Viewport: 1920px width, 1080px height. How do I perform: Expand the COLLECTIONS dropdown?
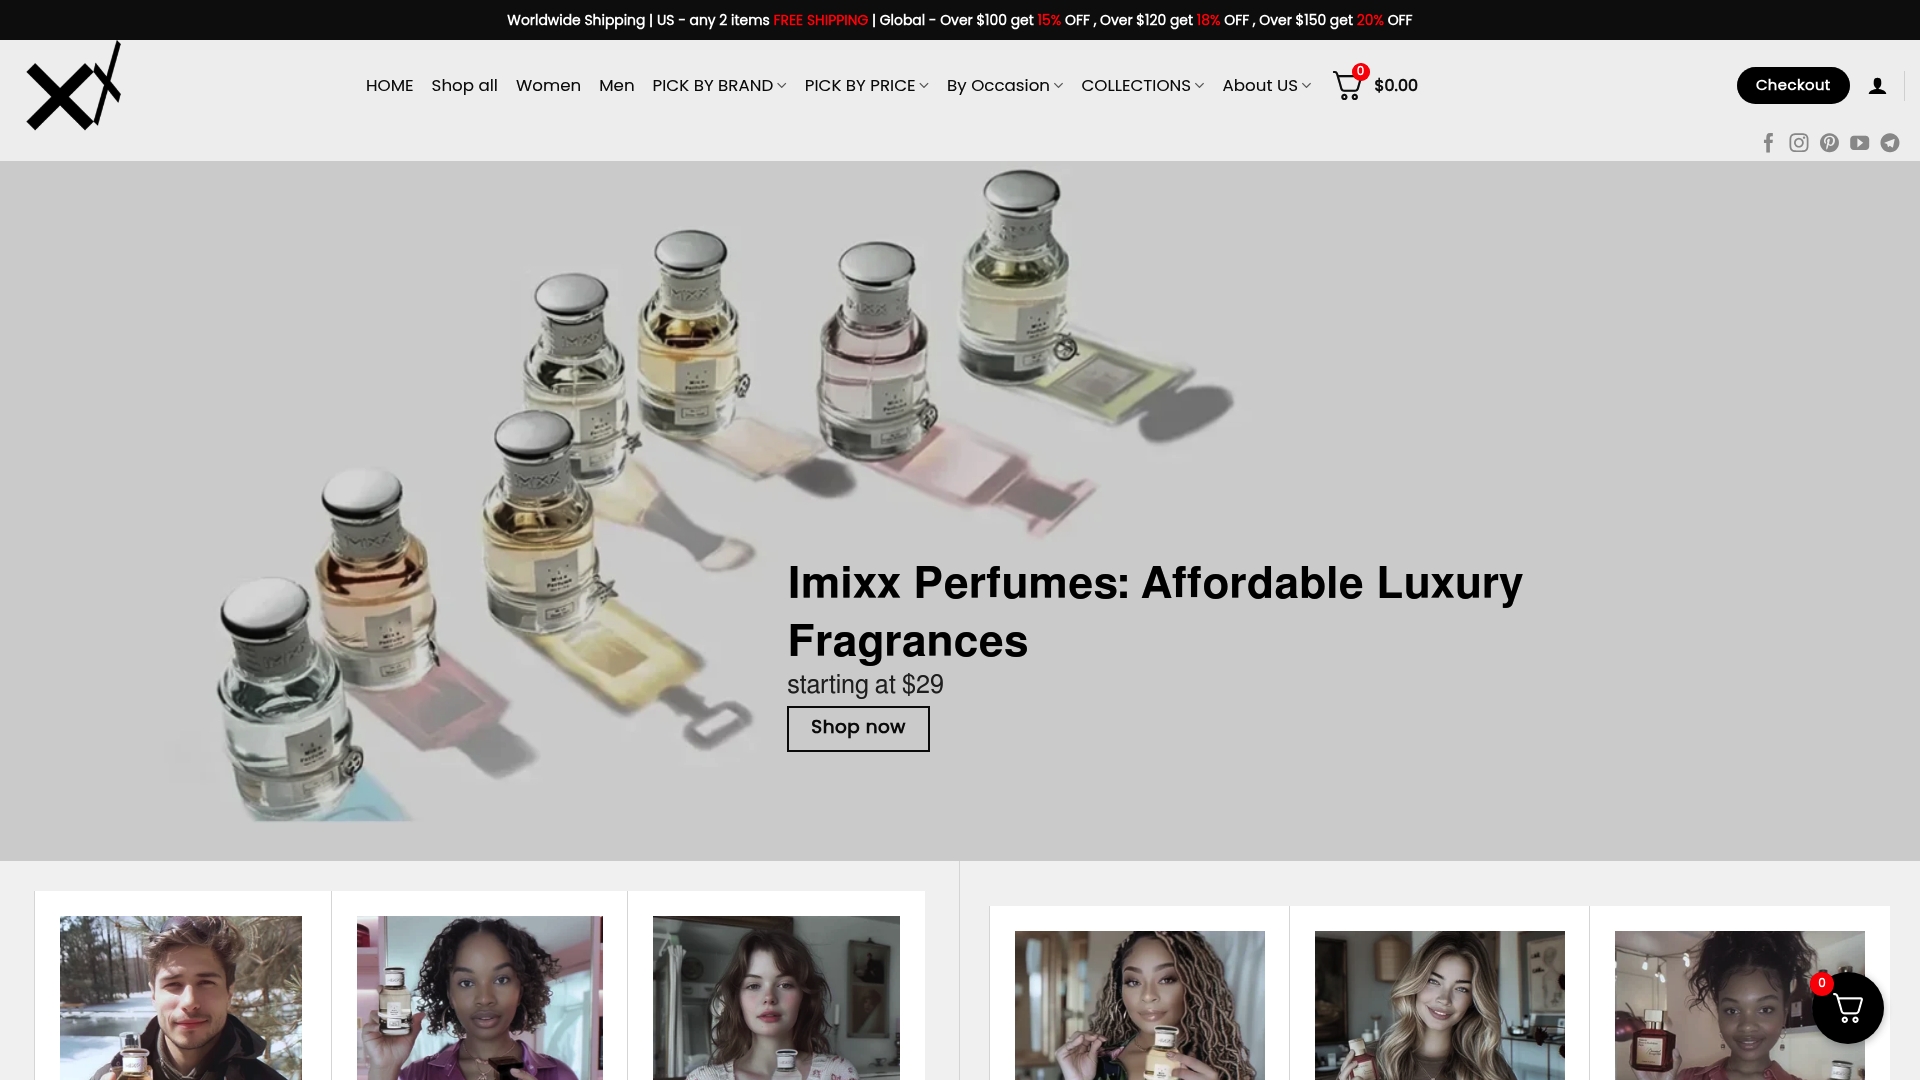1142,86
